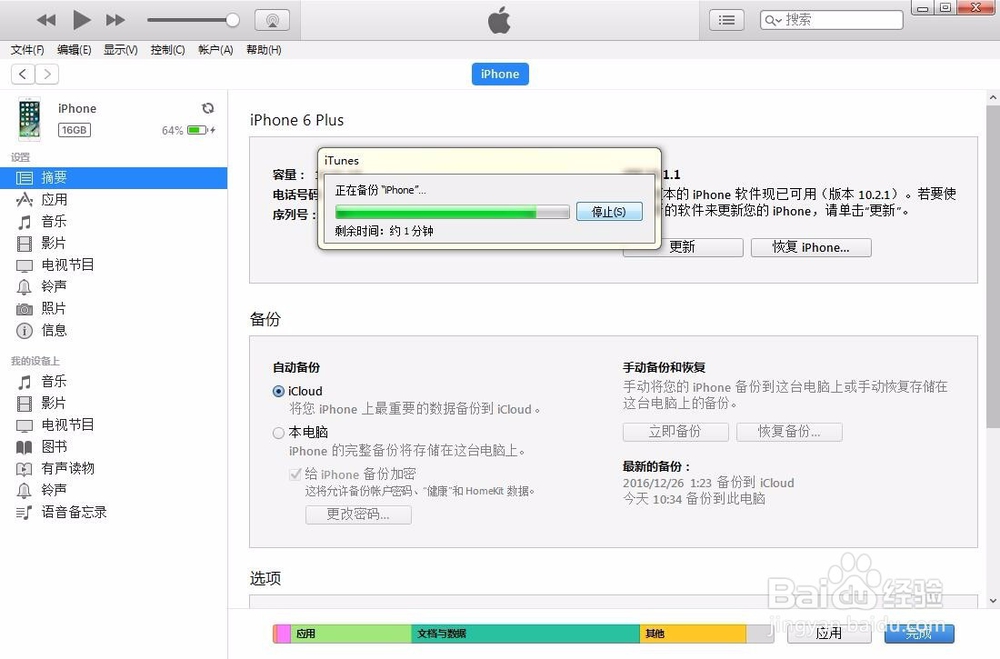Open 音乐 under the 设置 section

[114, 221]
